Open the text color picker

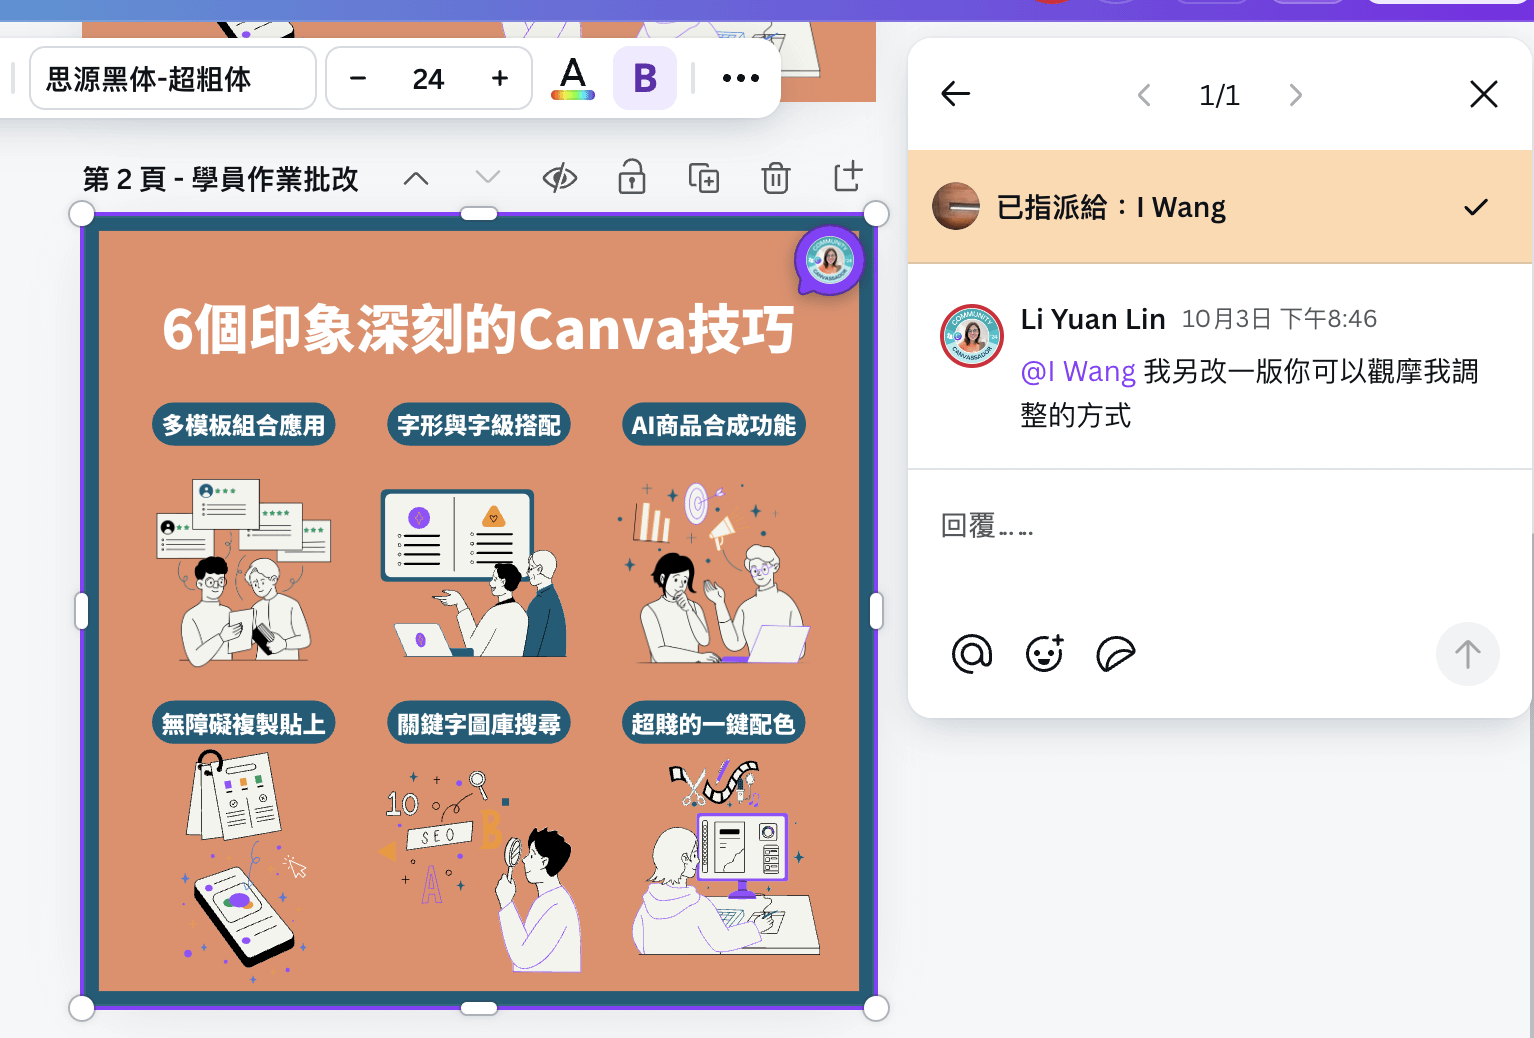click(573, 78)
